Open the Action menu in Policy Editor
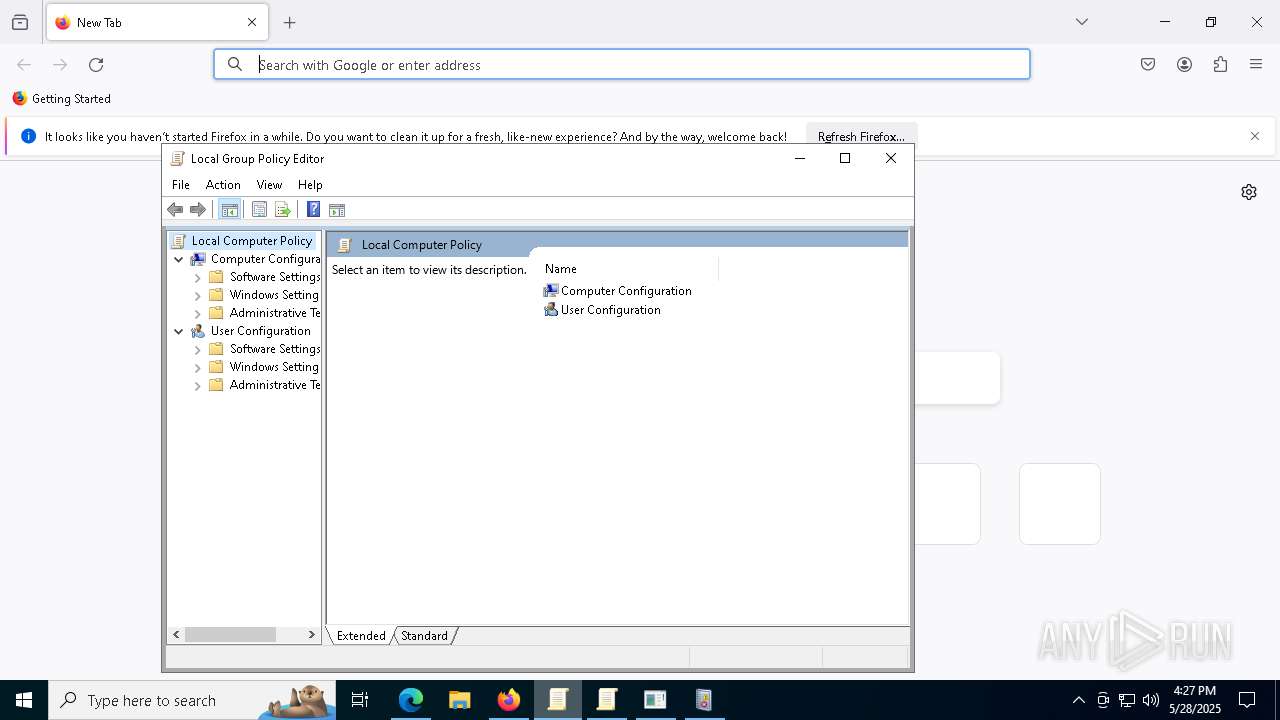This screenshot has width=1280, height=720. coord(223,185)
